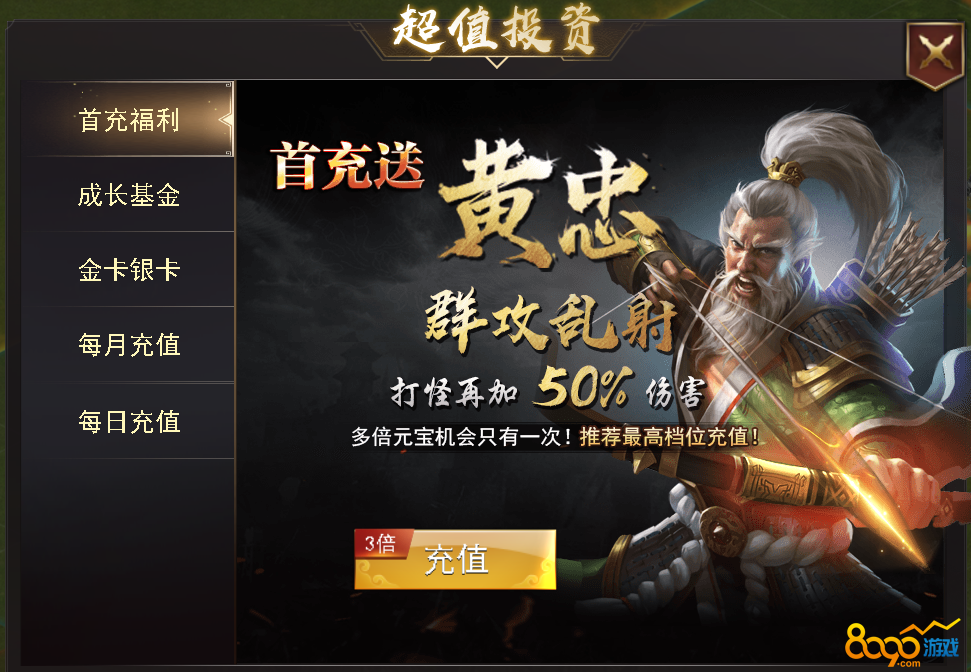
Task: Select the 首充福利 tab
Action: 128,119
